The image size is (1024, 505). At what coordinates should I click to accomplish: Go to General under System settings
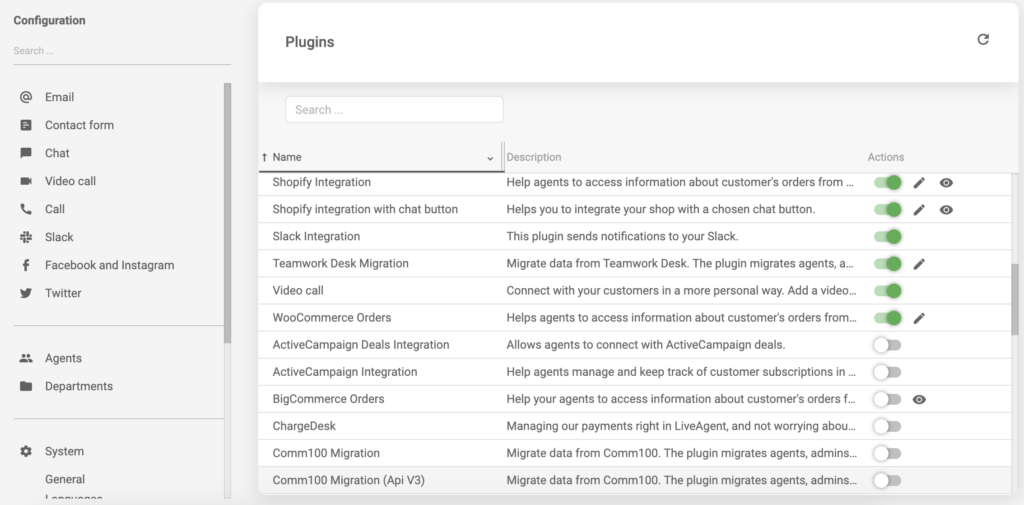click(x=65, y=479)
